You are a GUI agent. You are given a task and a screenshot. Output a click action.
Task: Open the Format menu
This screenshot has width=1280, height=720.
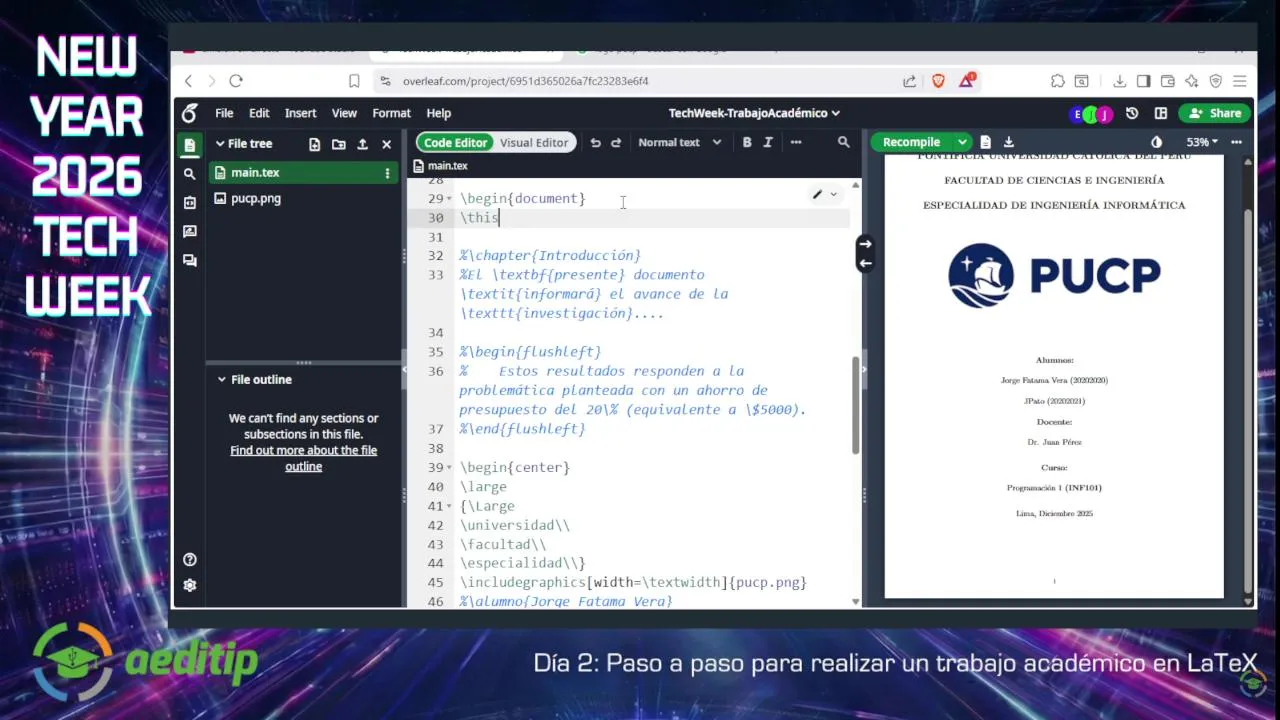(x=391, y=113)
